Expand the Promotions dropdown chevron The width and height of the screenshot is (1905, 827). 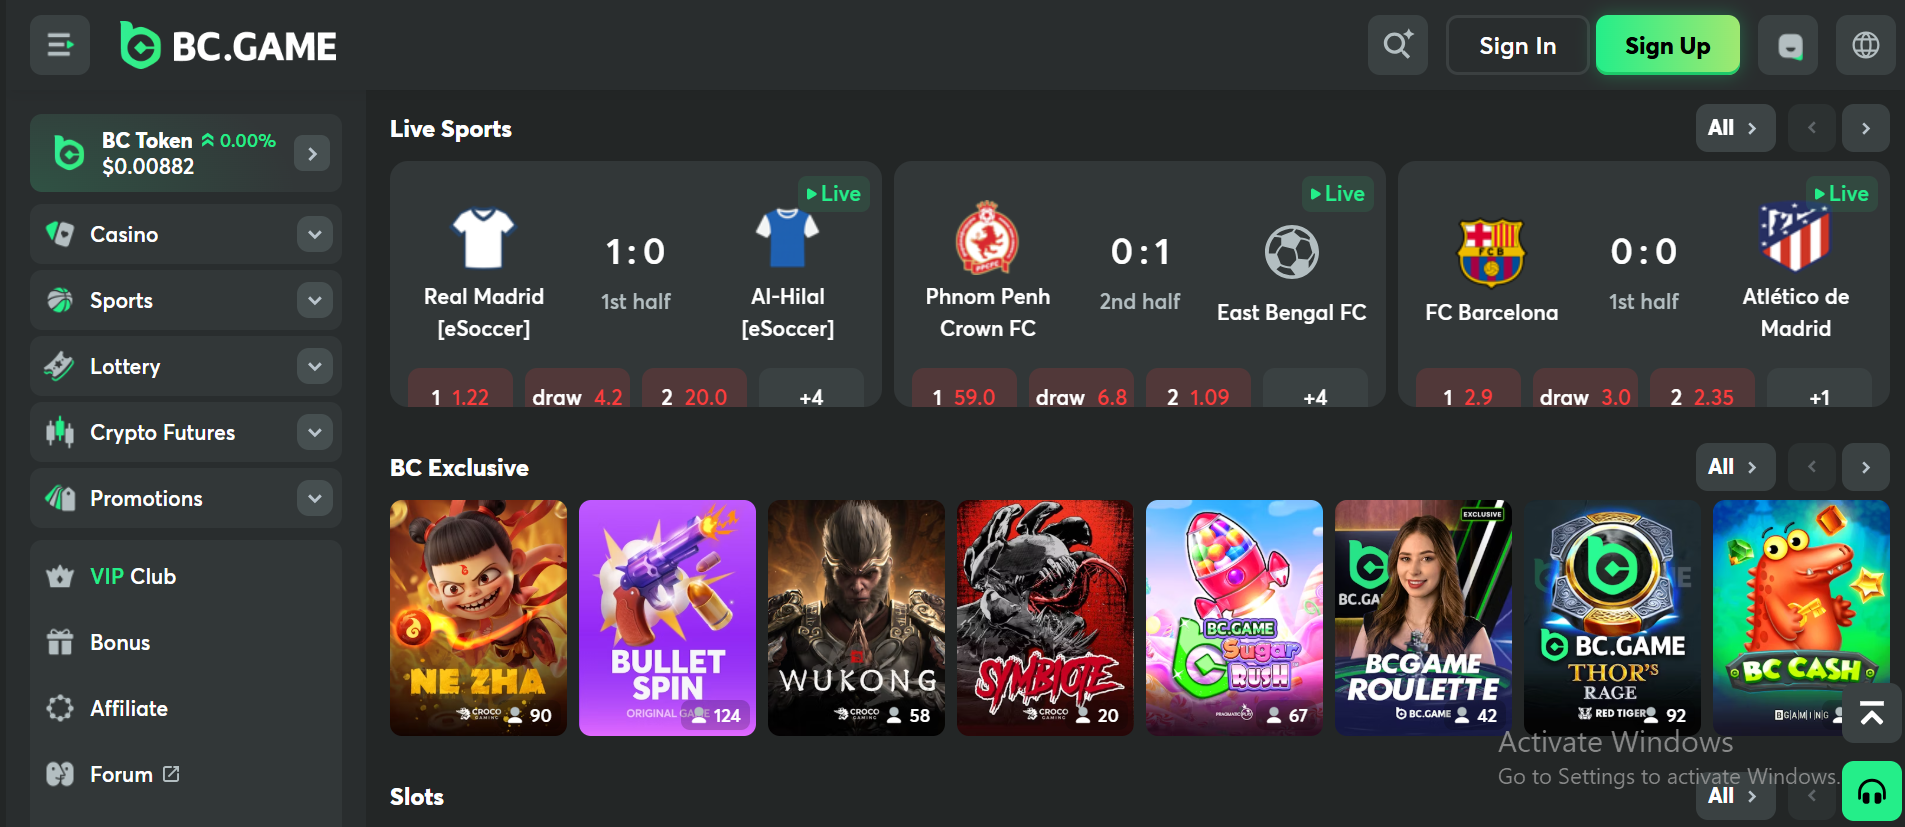pos(315,498)
